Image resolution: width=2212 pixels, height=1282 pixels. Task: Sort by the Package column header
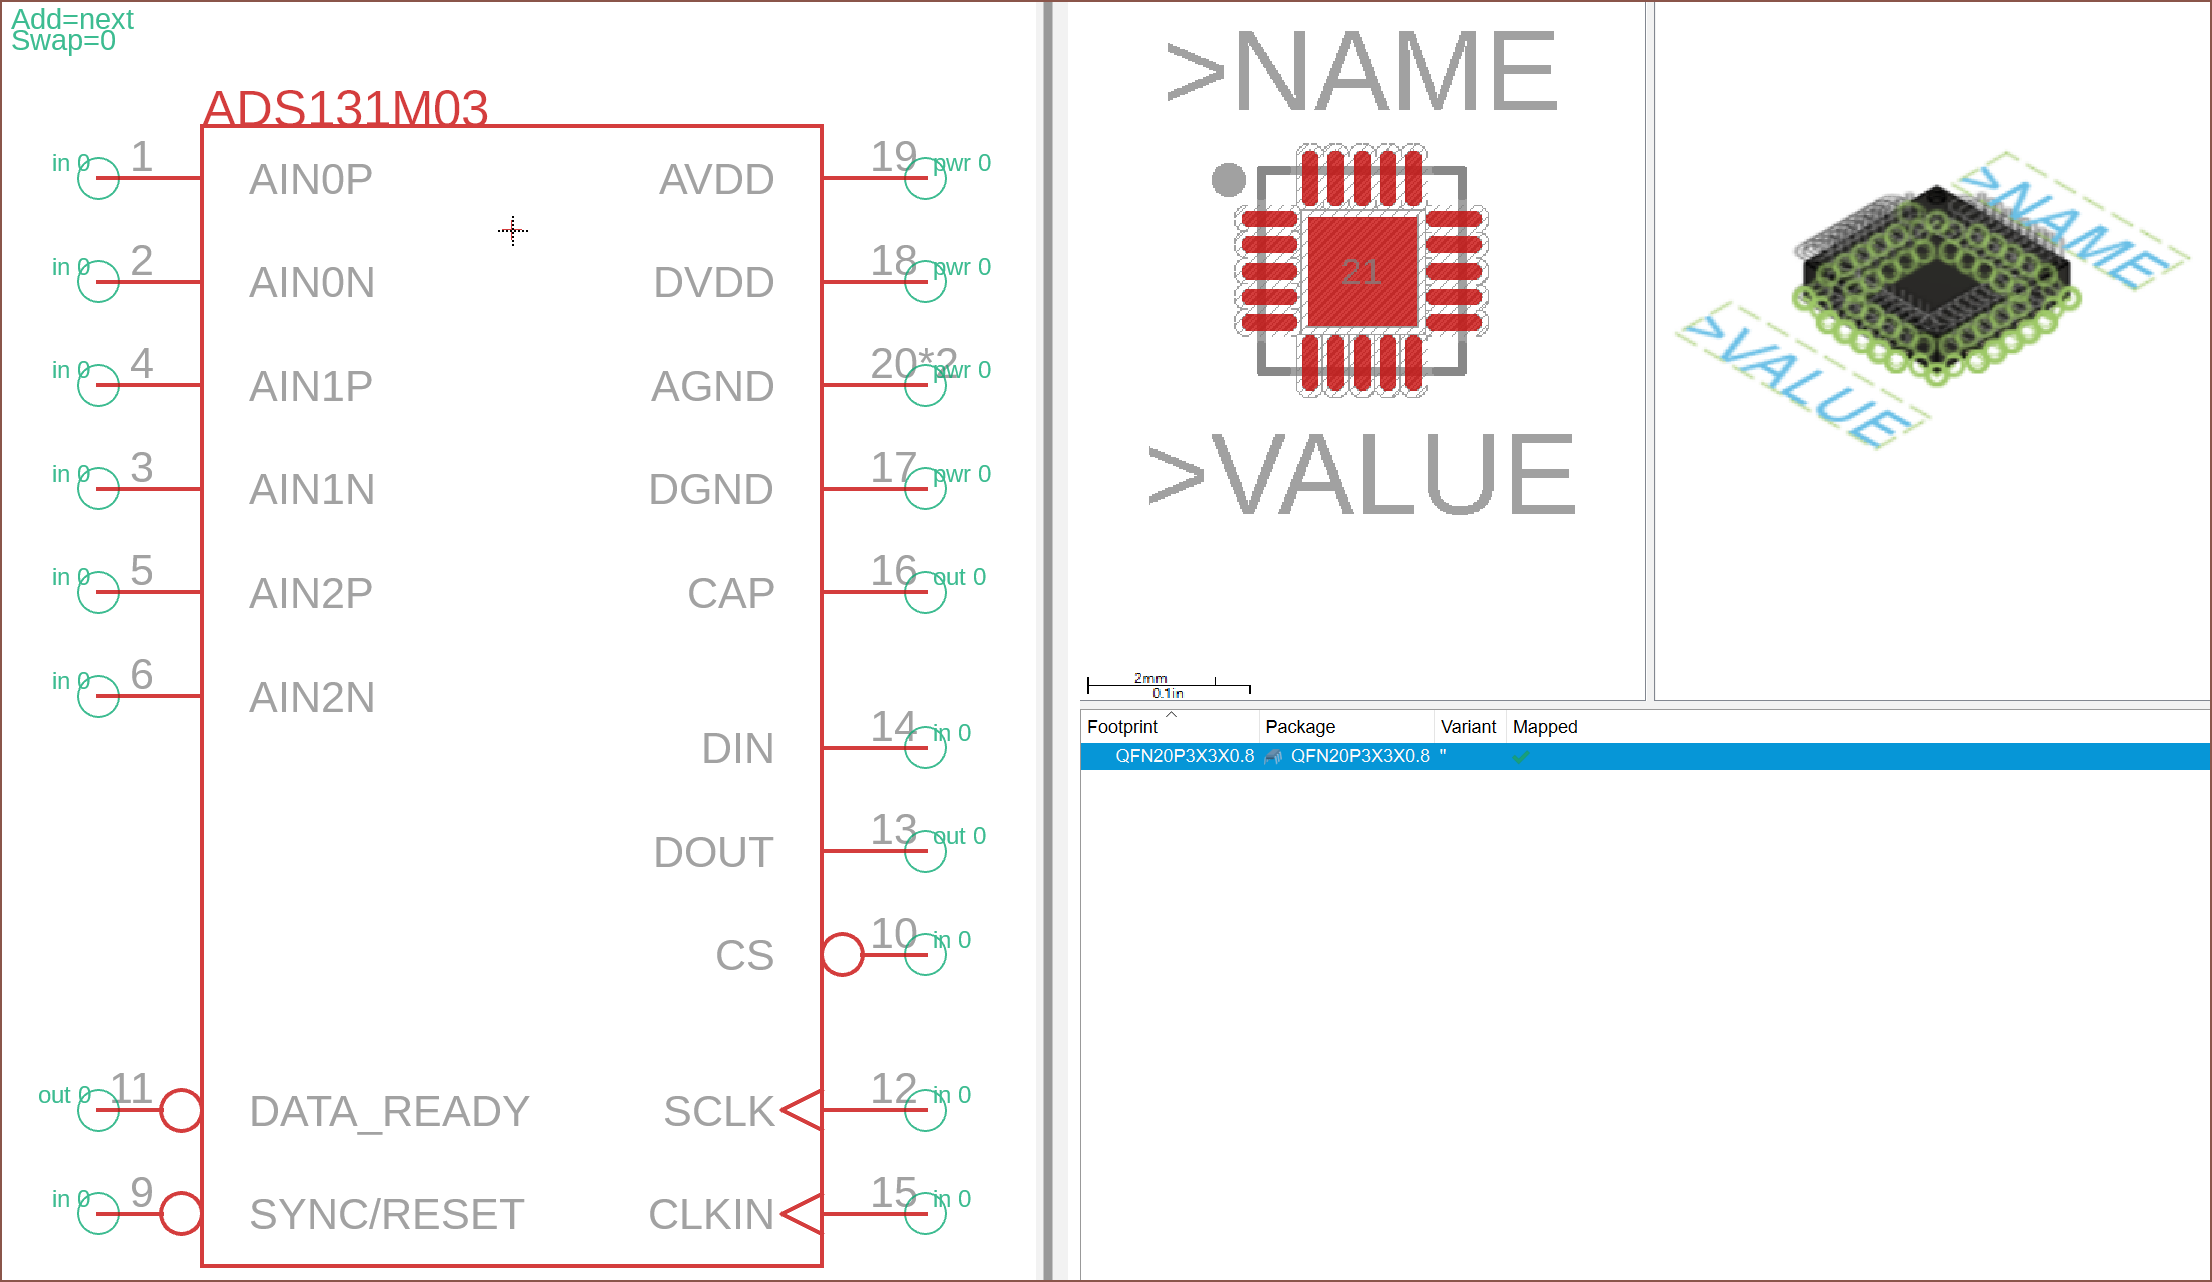(x=1300, y=727)
